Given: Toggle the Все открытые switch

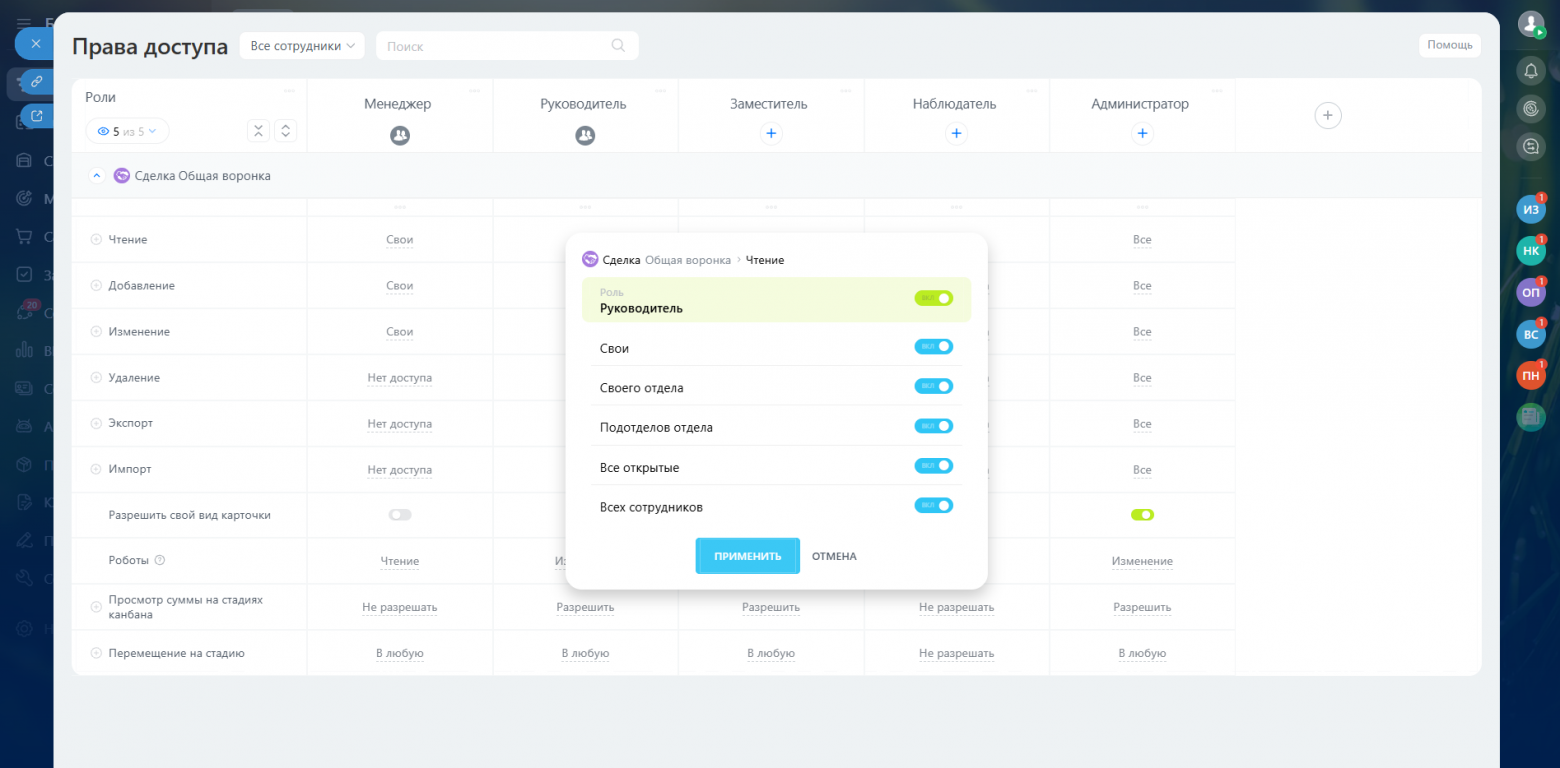Looking at the screenshot, I should 934,466.
